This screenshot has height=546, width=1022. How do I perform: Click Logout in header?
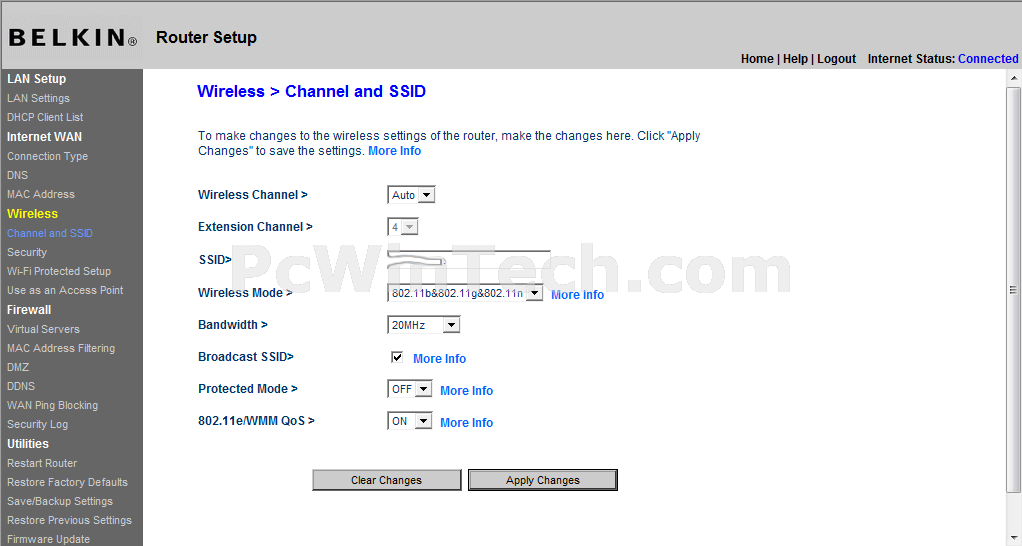coord(836,59)
